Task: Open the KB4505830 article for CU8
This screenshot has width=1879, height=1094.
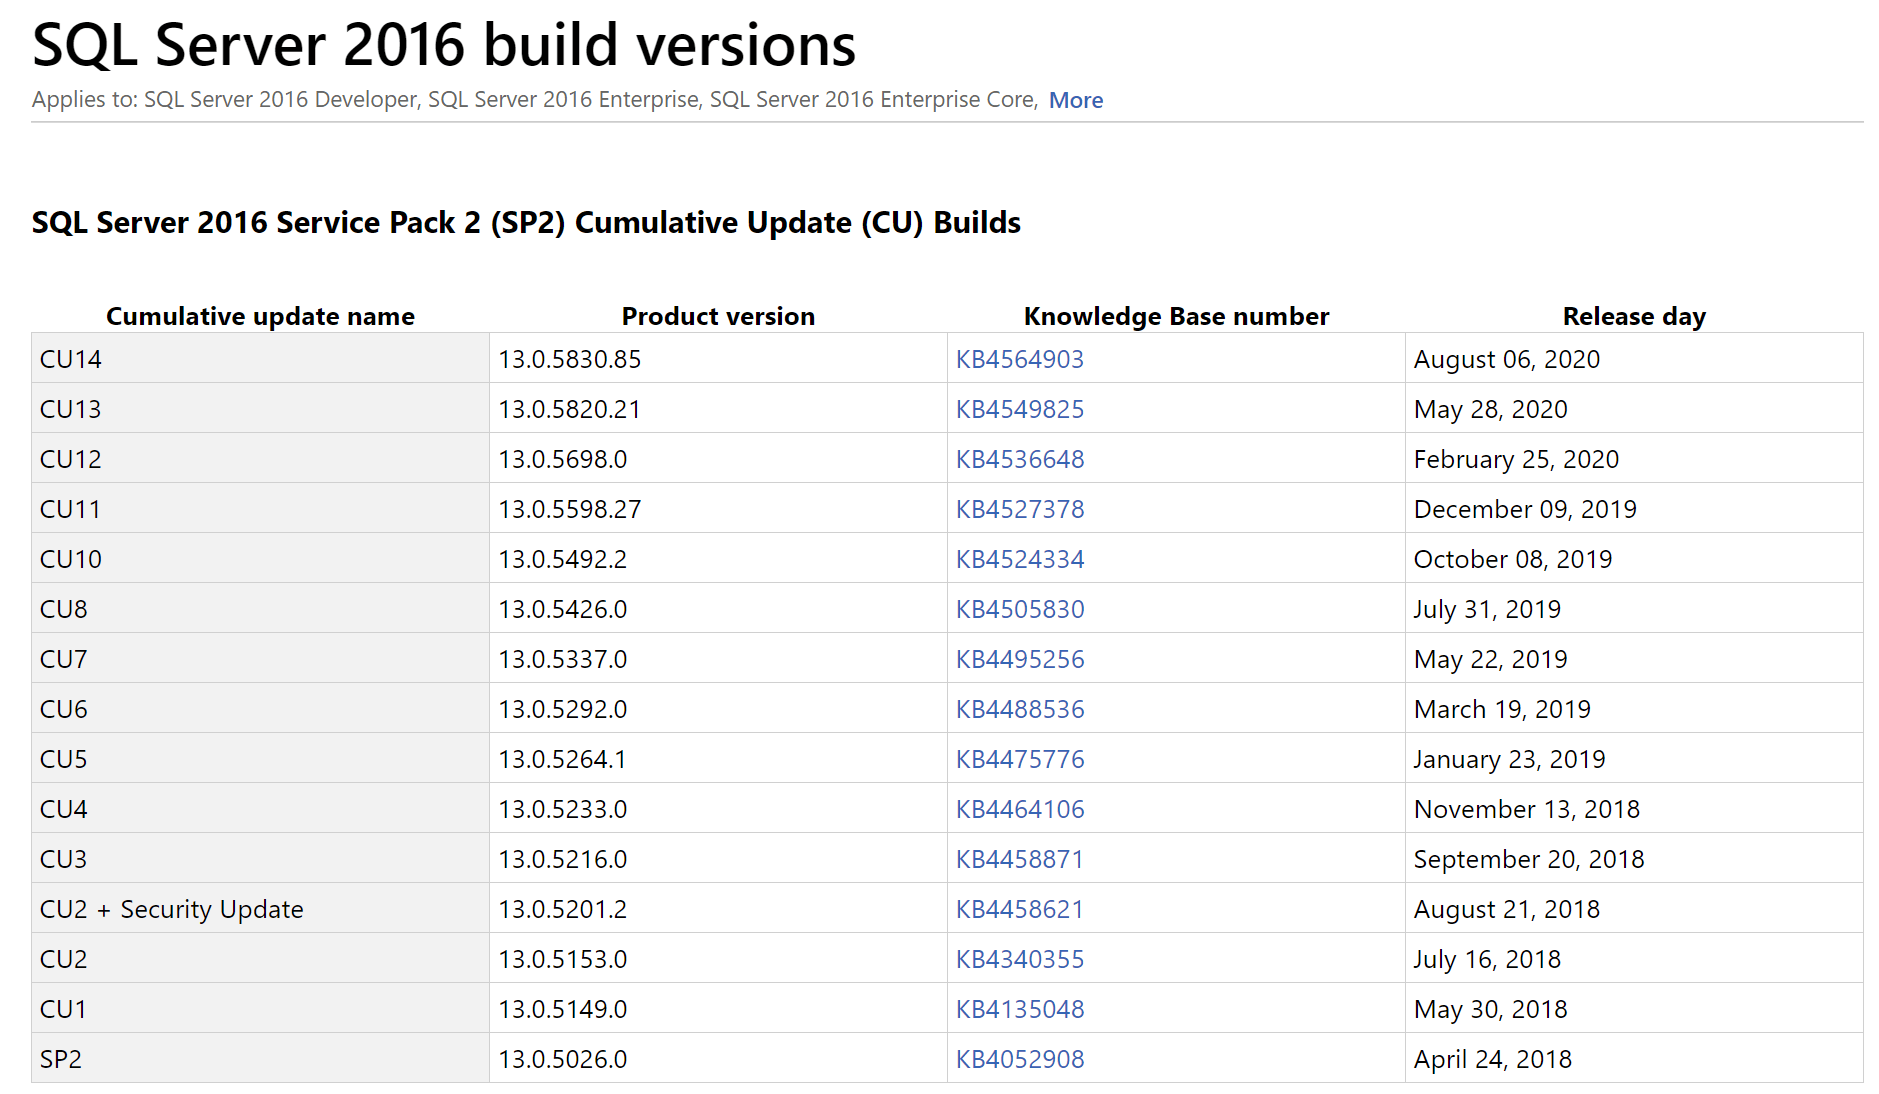Action: pyautogui.click(x=1019, y=608)
